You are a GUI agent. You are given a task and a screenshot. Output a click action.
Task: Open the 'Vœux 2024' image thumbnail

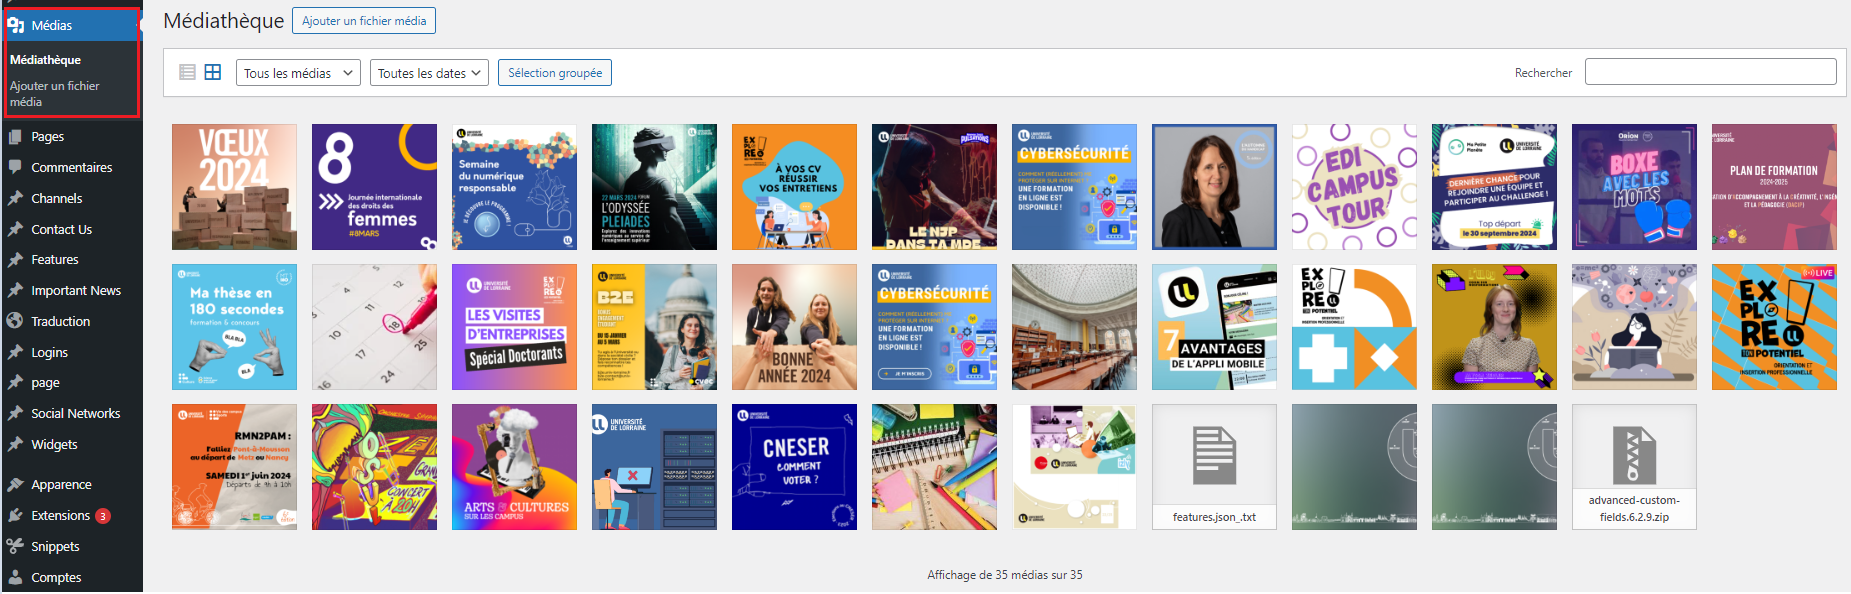234,187
